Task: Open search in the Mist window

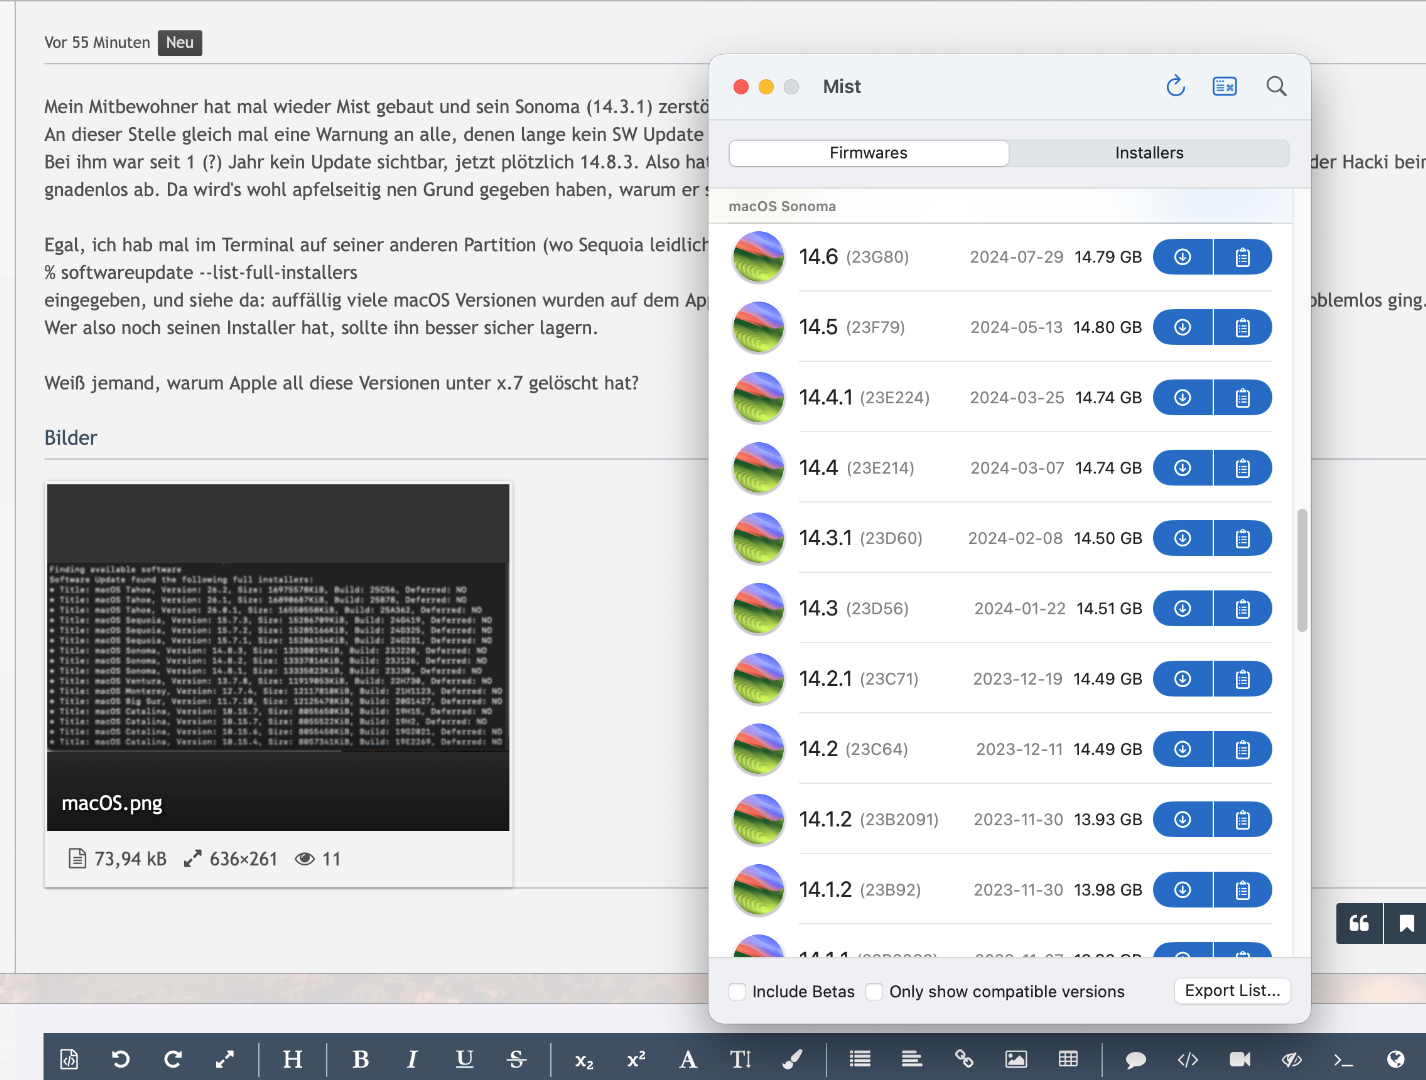Action: [1276, 86]
